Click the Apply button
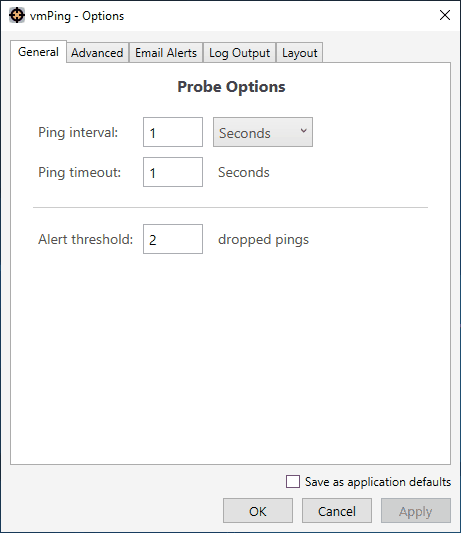Image resolution: width=461 pixels, height=533 pixels. (416, 511)
